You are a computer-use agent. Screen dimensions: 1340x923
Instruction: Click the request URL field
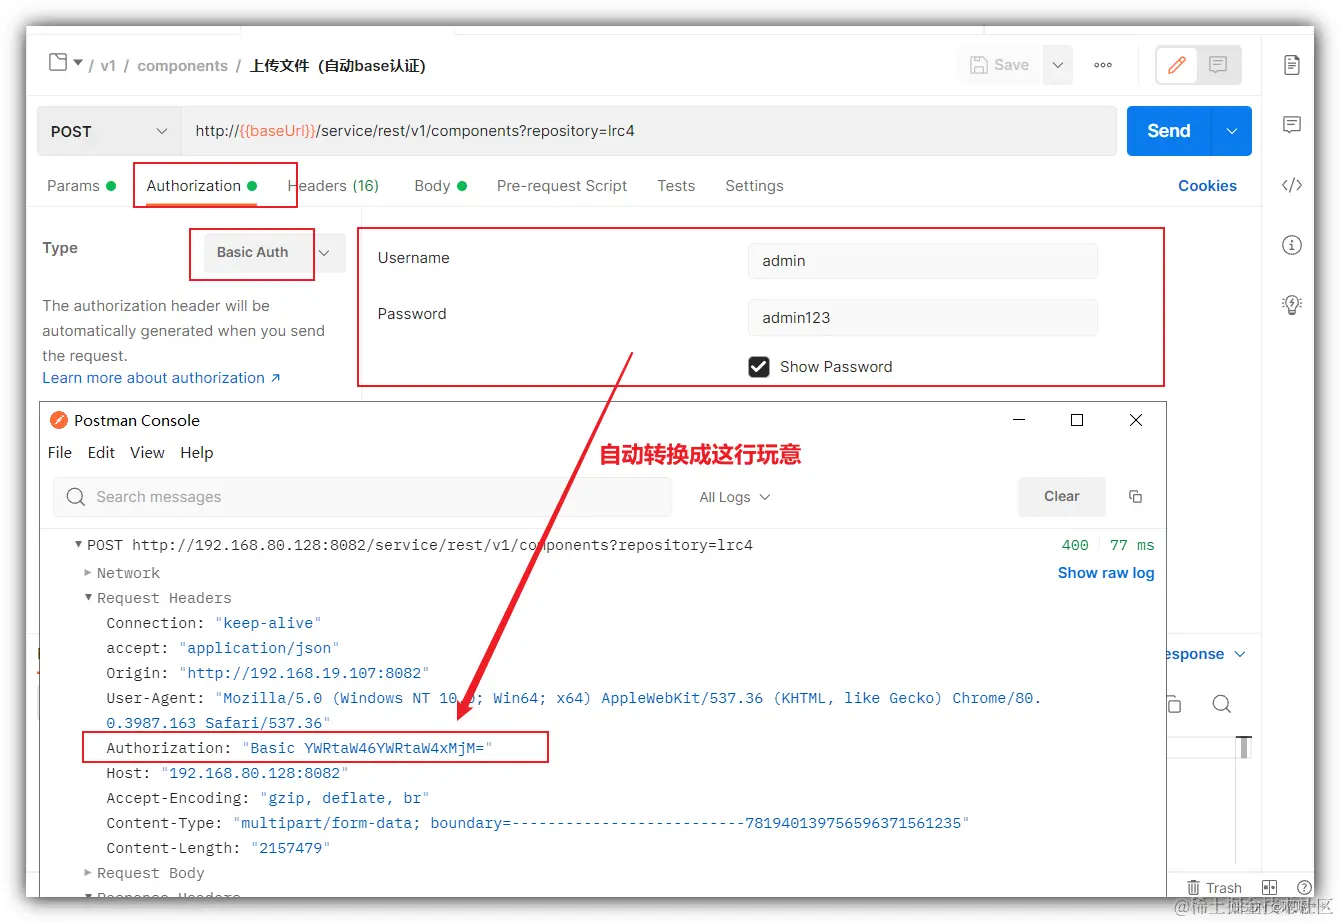[x=648, y=131]
